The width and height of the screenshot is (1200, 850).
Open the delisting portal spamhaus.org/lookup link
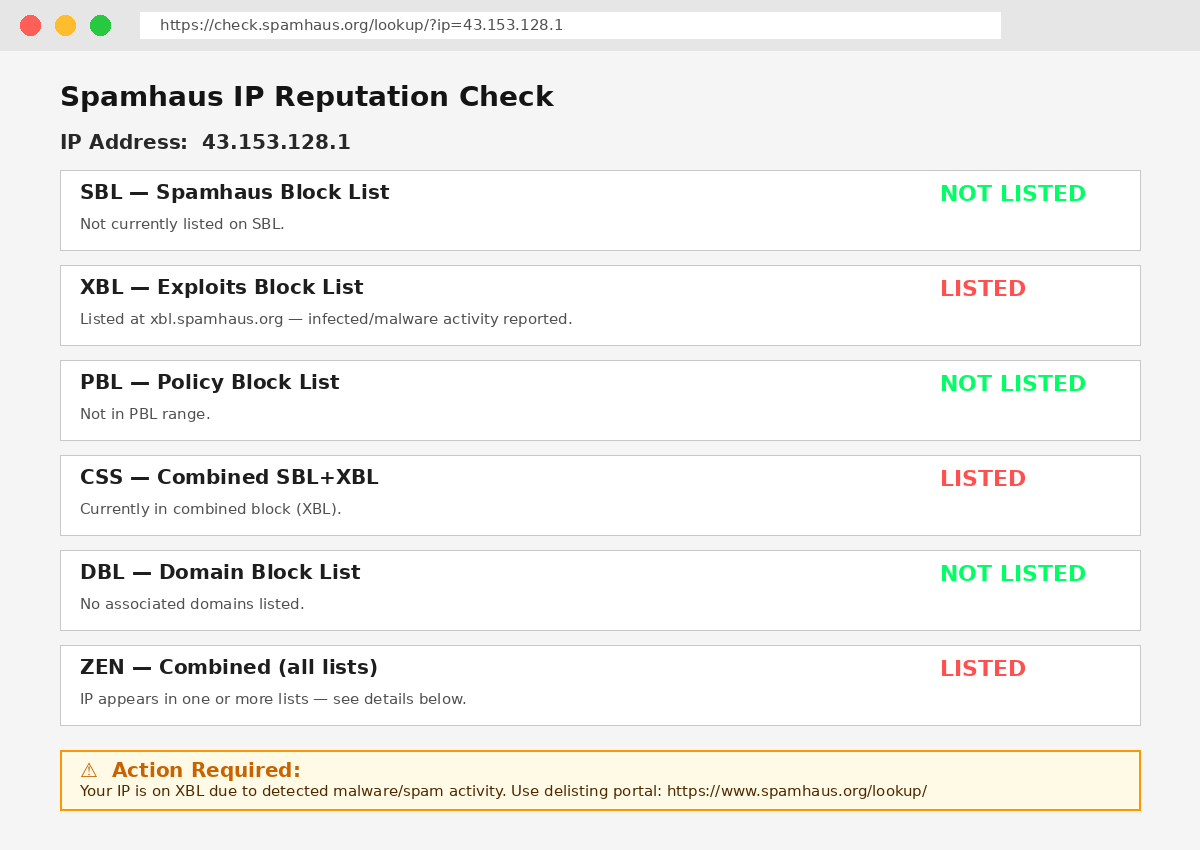click(x=797, y=791)
